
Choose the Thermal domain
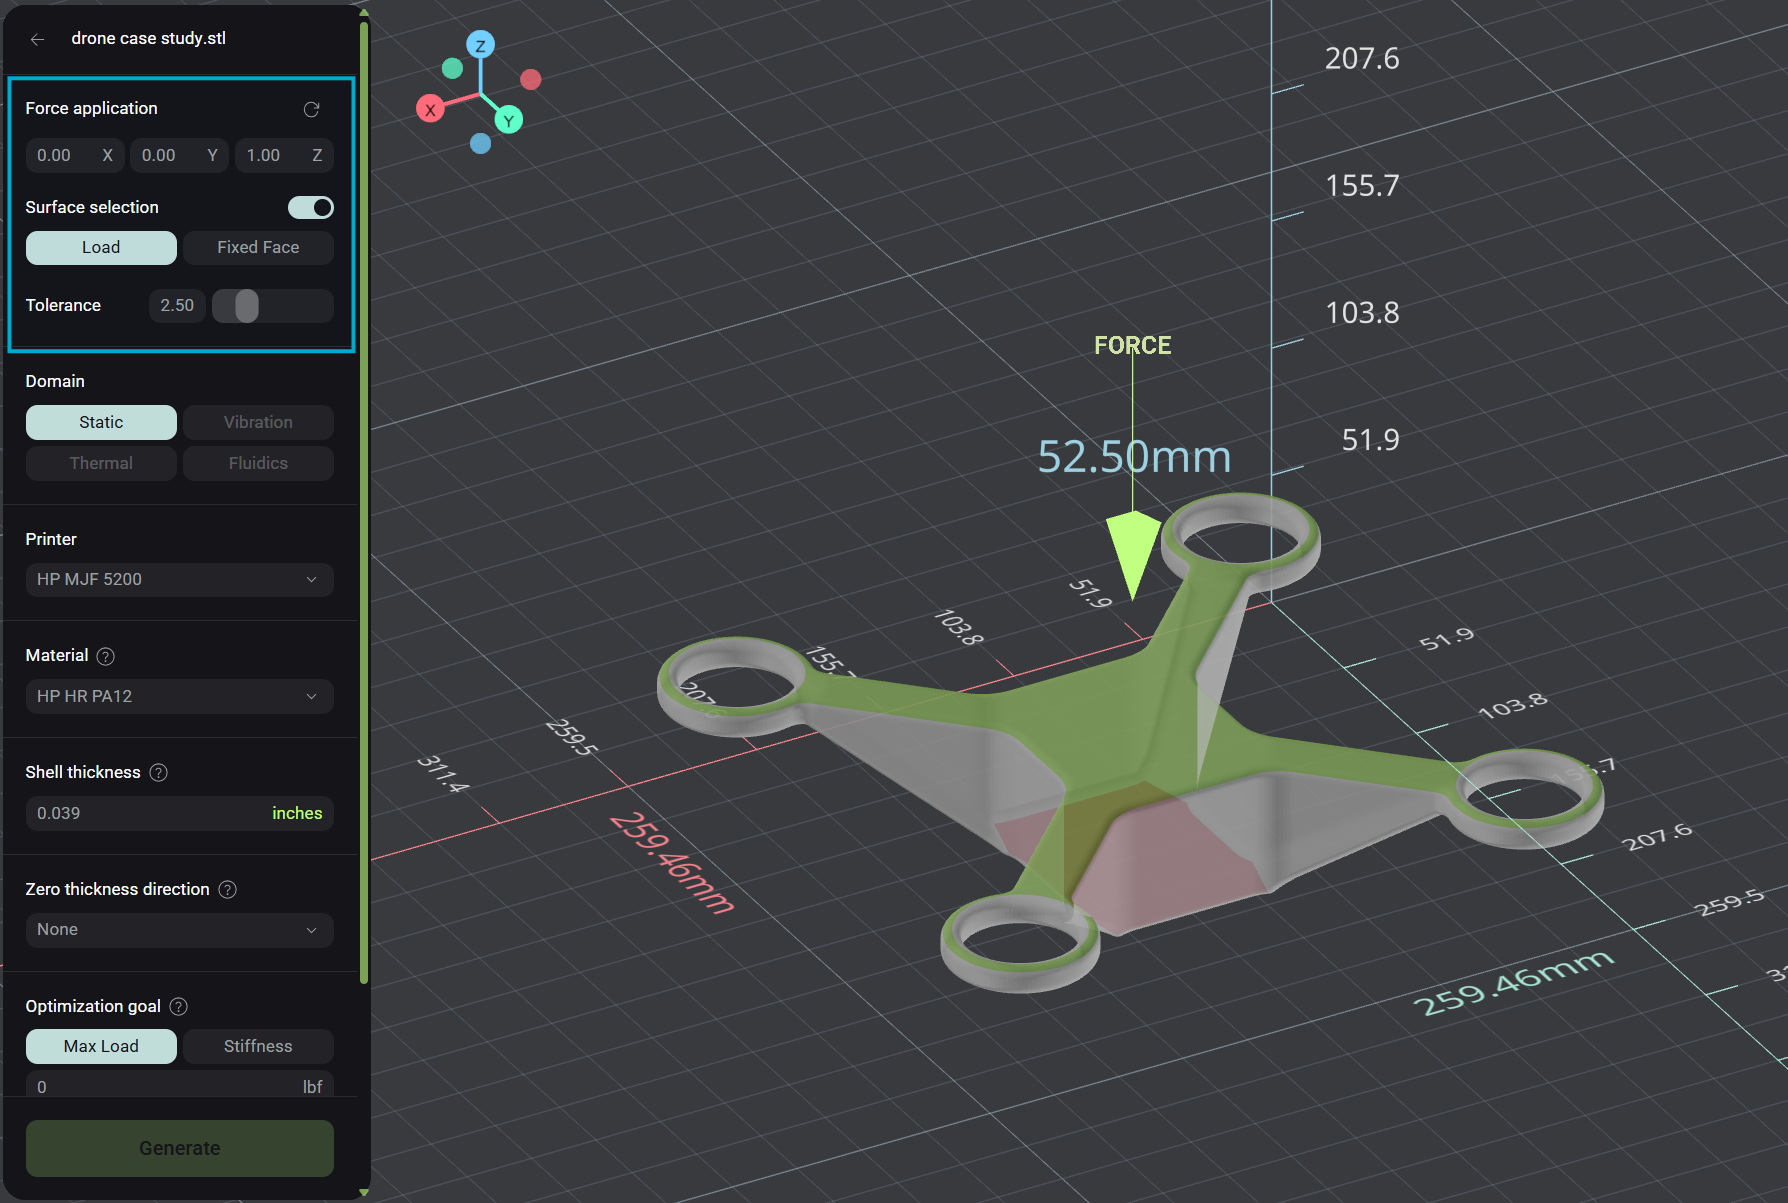click(x=101, y=464)
